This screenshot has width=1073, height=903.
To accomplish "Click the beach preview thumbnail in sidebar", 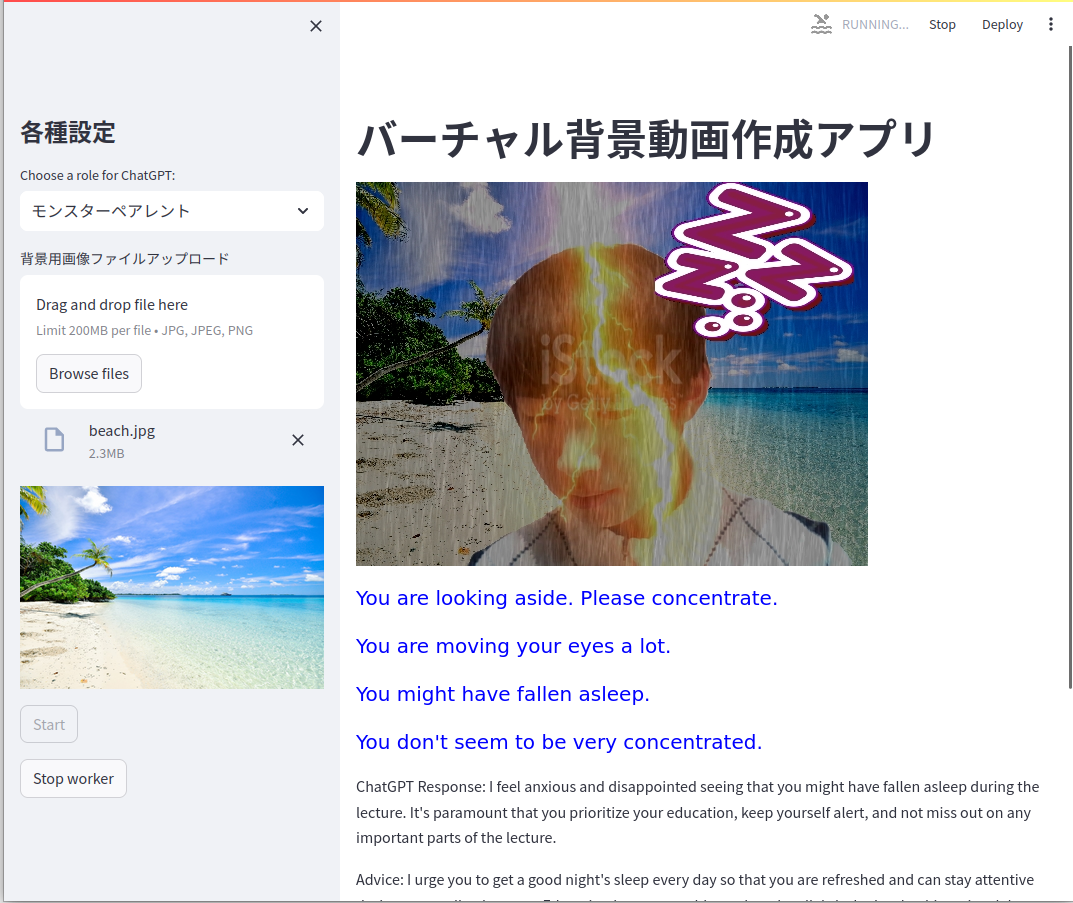I will click(x=172, y=587).
